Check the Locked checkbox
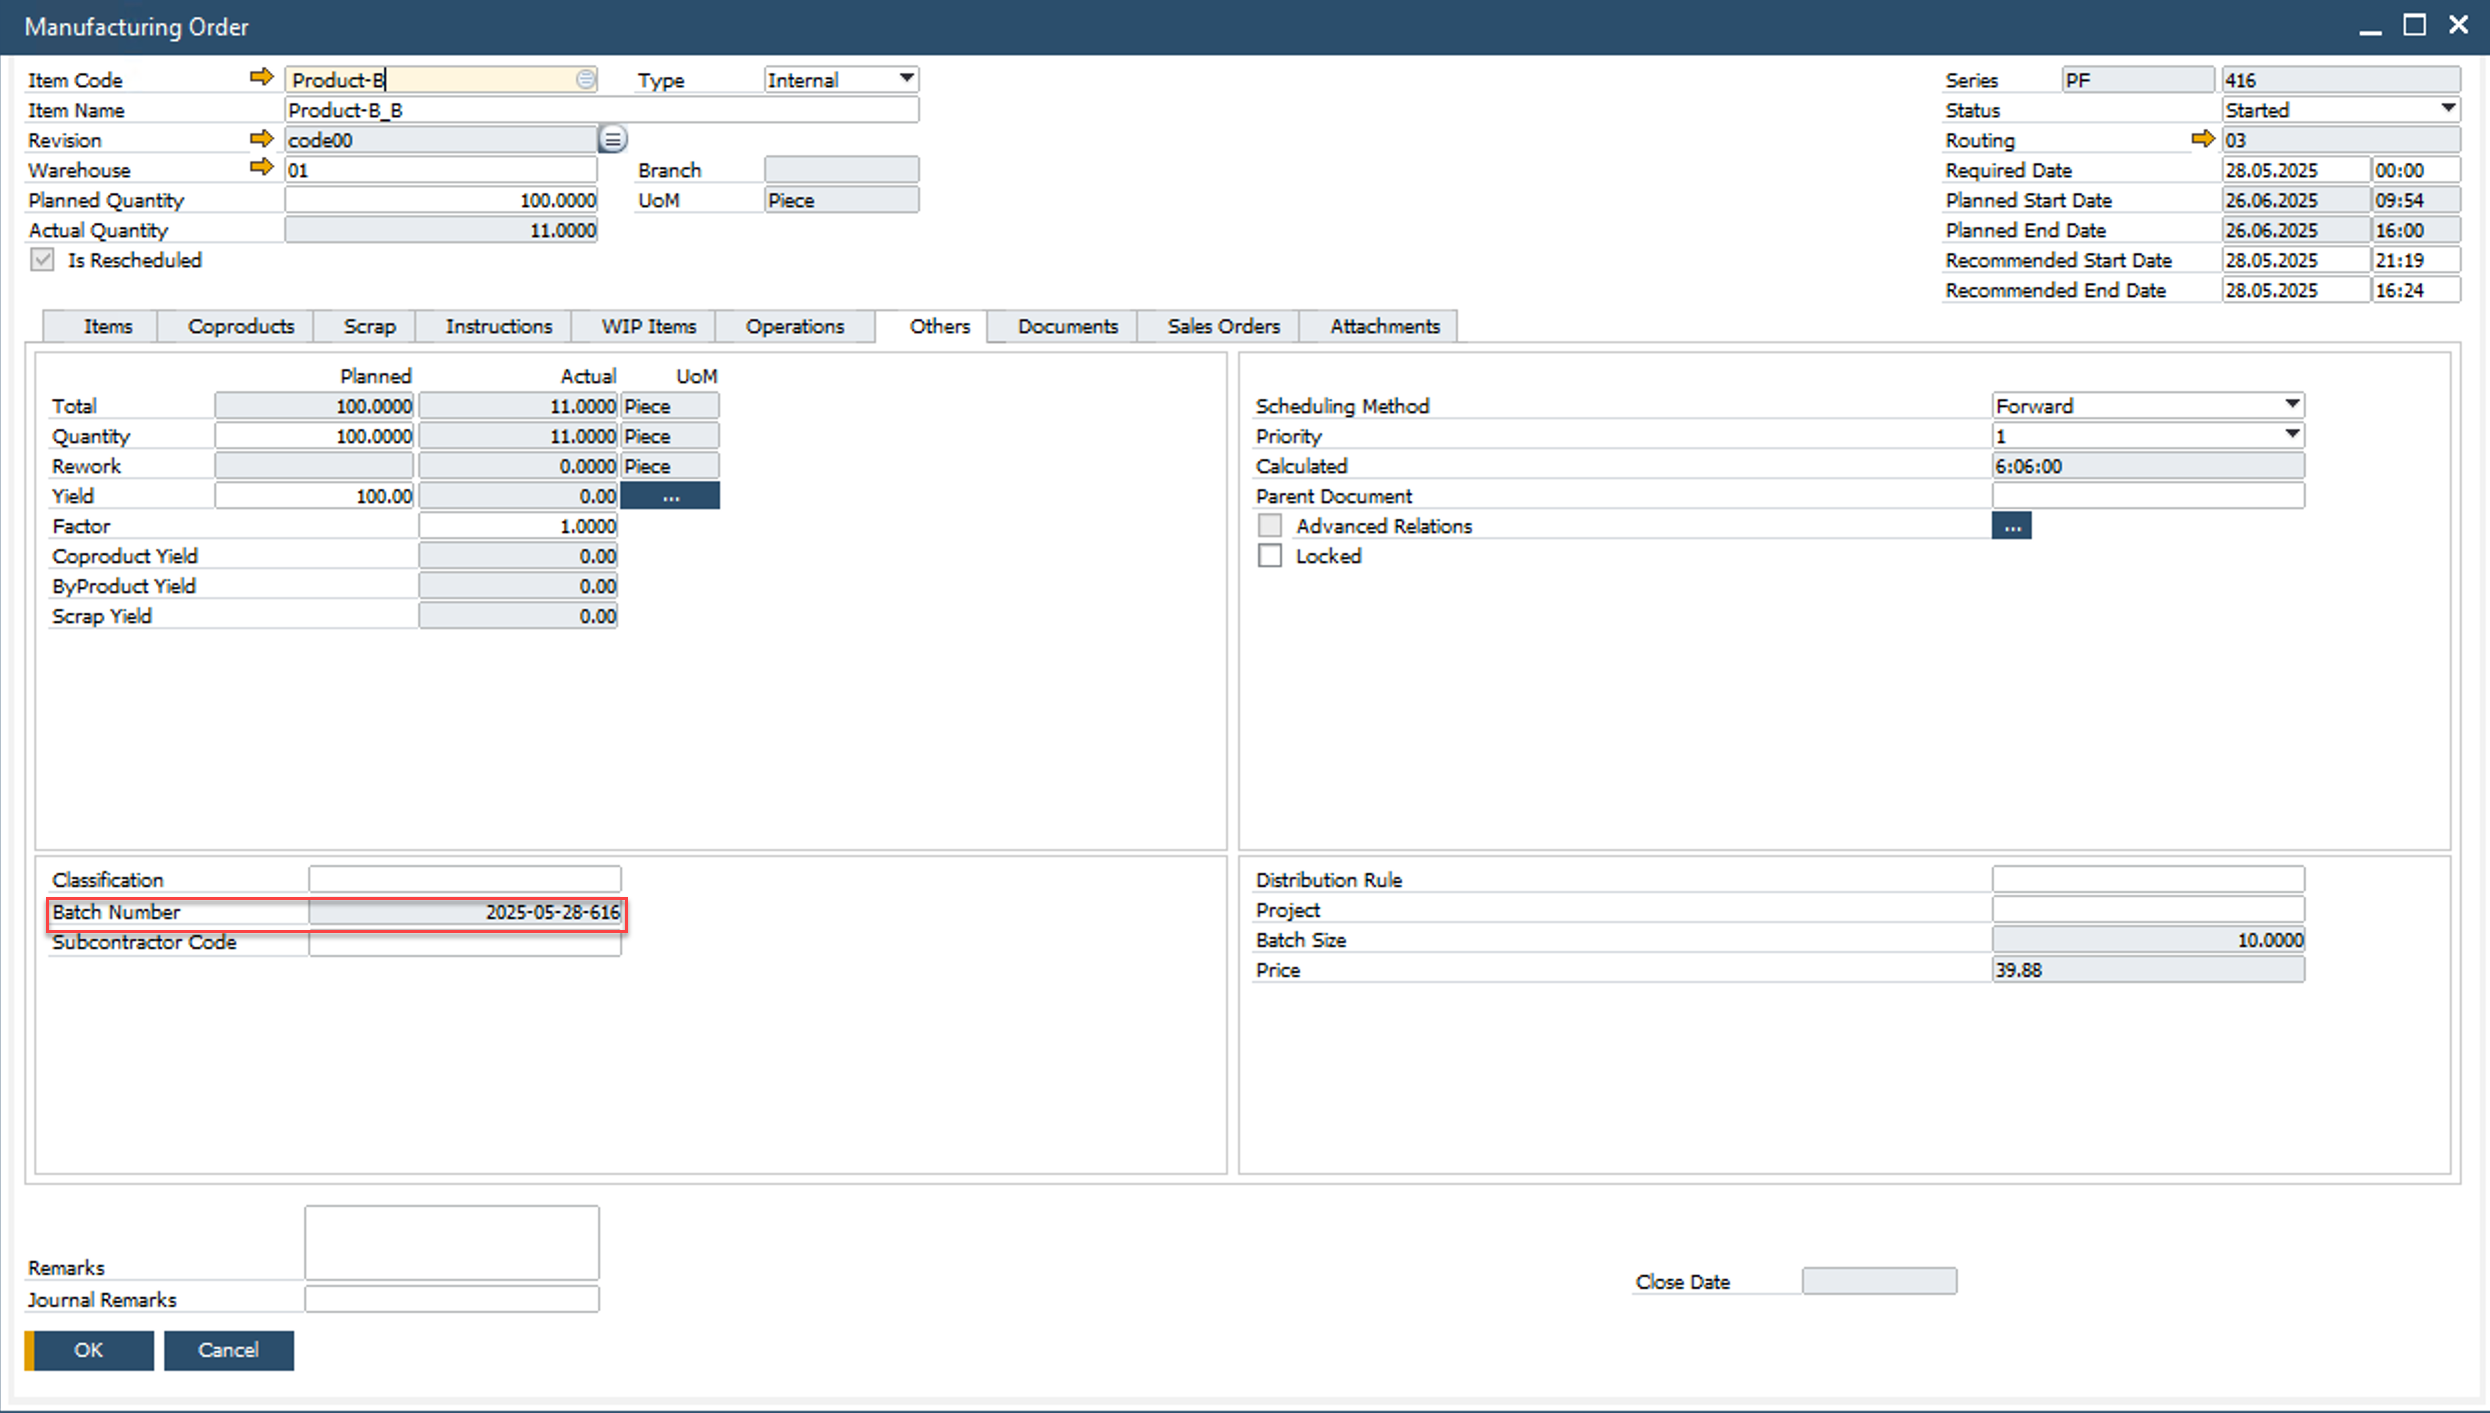Image resolution: width=2490 pixels, height=1413 pixels. click(x=1270, y=556)
